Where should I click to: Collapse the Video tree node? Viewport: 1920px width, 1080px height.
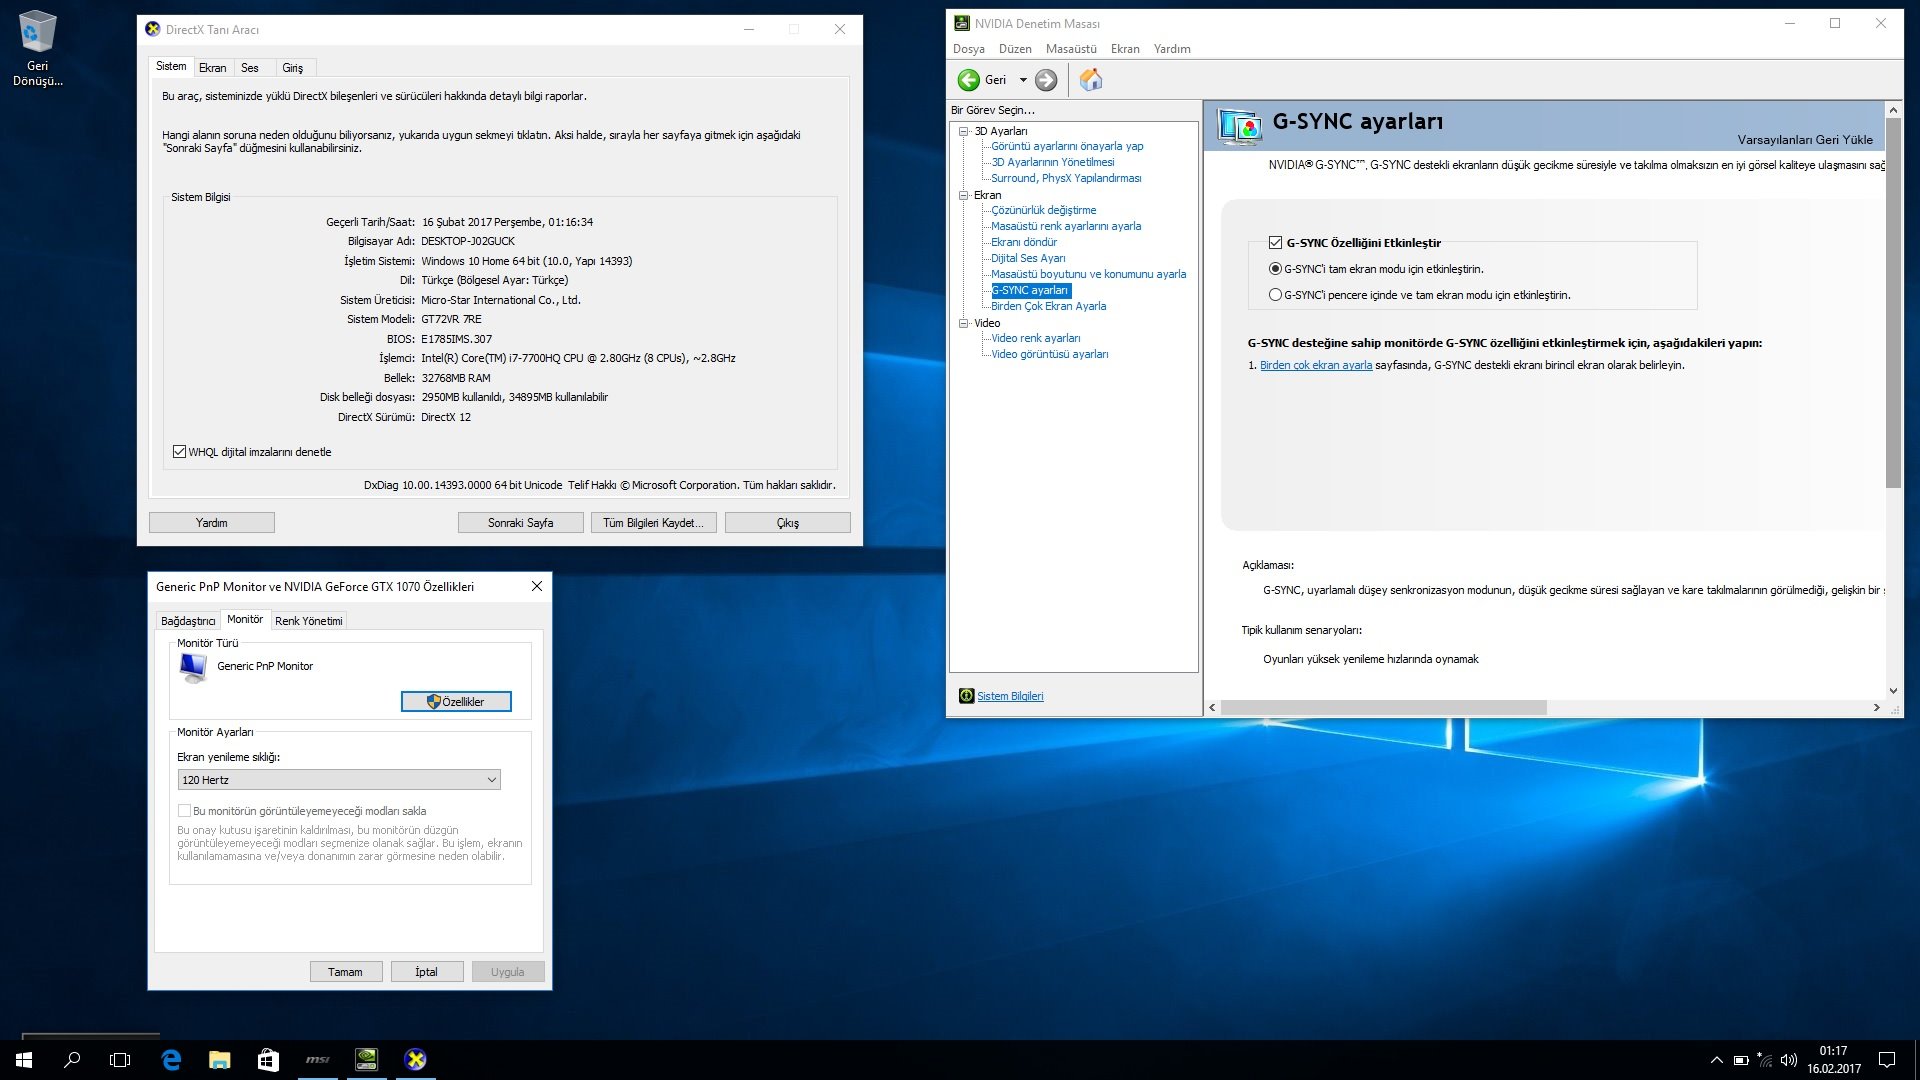coord(963,323)
